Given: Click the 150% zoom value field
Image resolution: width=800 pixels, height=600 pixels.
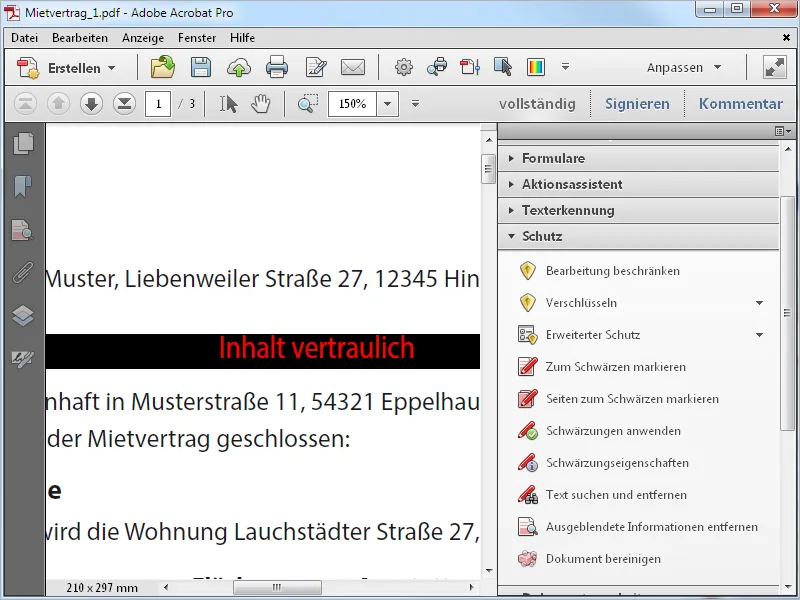Looking at the screenshot, I should pyautogui.click(x=353, y=104).
